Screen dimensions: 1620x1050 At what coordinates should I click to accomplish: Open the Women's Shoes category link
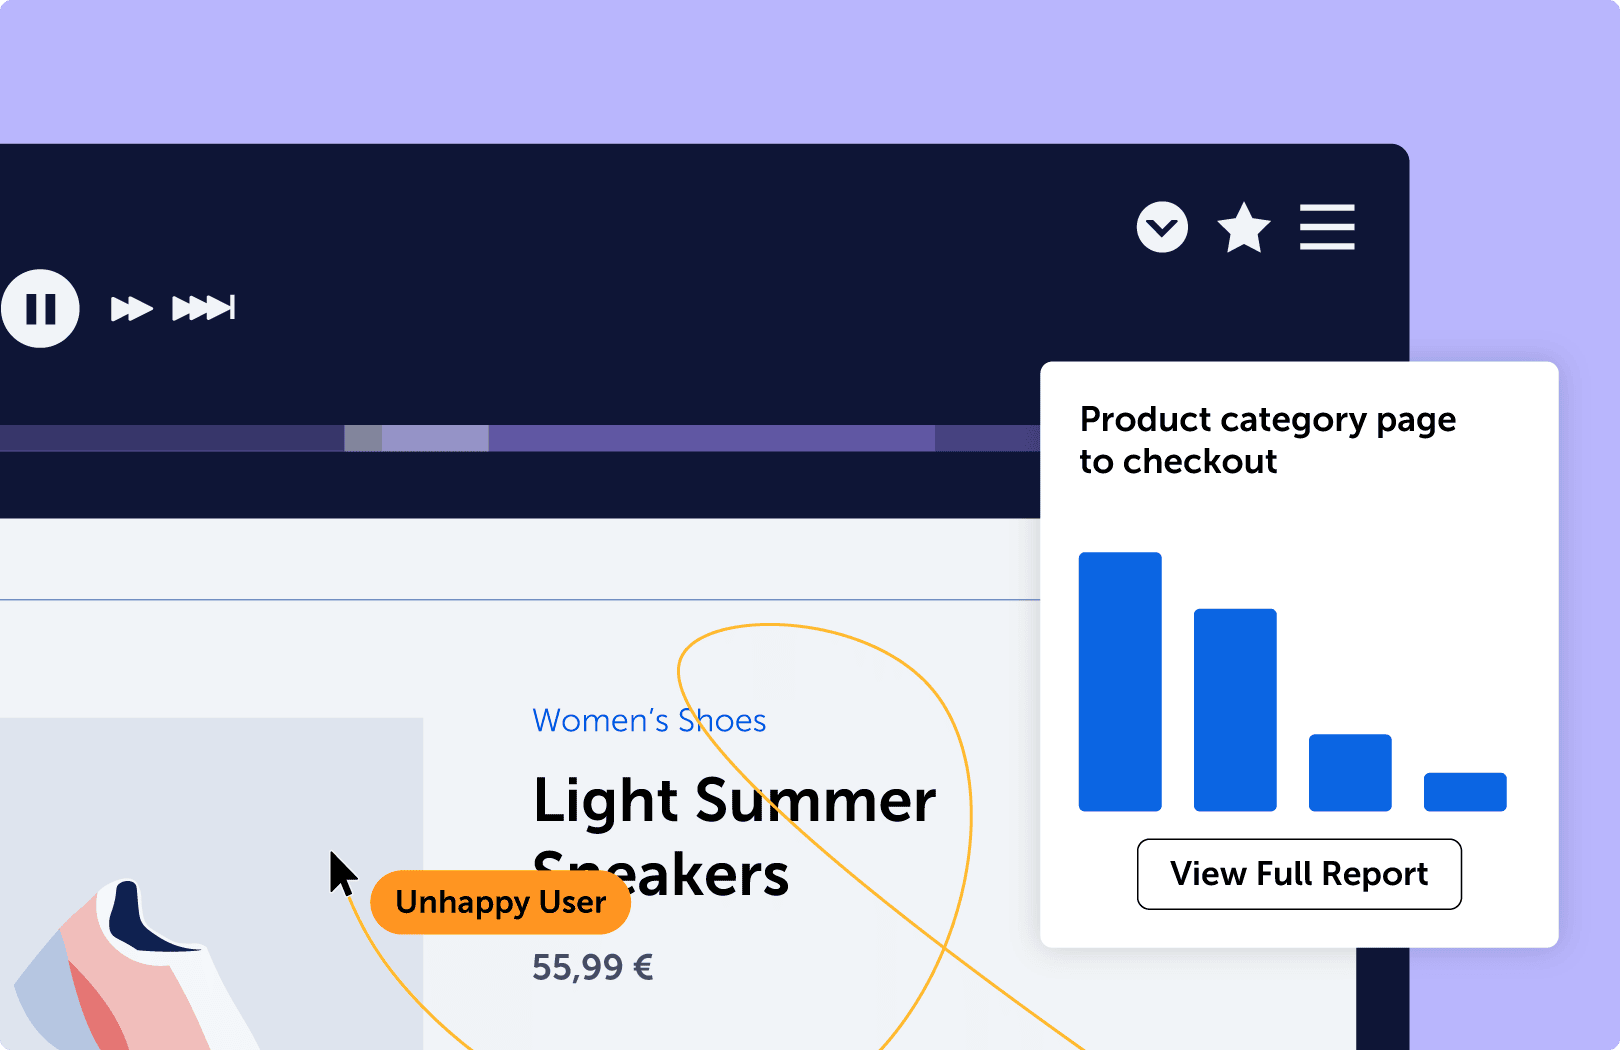pyautogui.click(x=649, y=721)
